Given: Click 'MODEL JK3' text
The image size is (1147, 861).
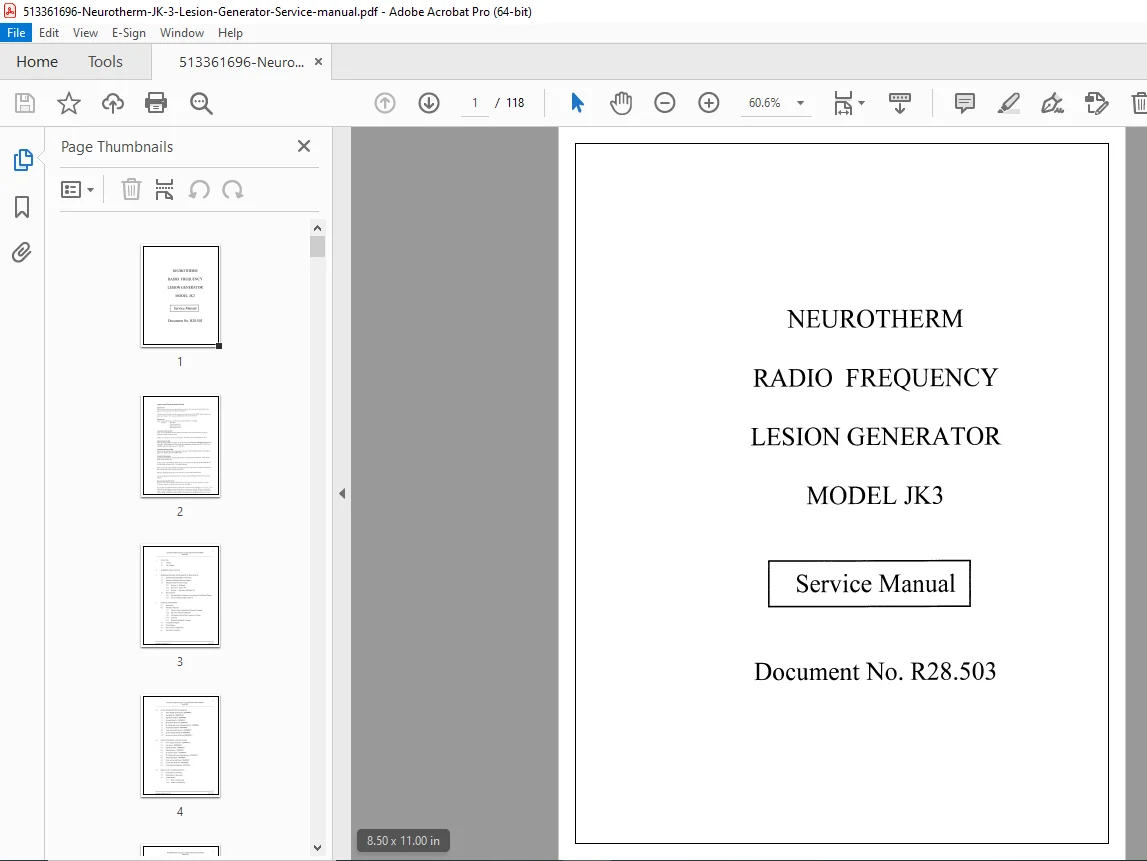Looking at the screenshot, I should [x=875, y=495].
